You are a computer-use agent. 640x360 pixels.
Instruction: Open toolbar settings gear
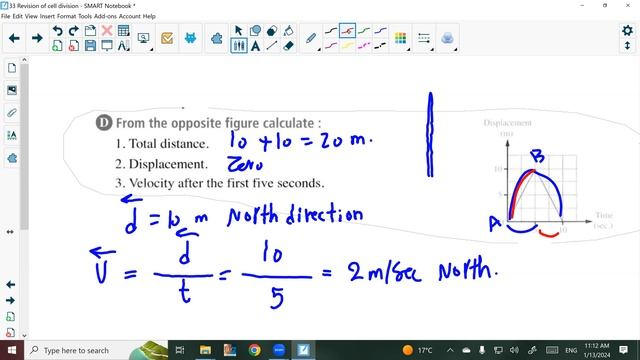tap(627, 30)
